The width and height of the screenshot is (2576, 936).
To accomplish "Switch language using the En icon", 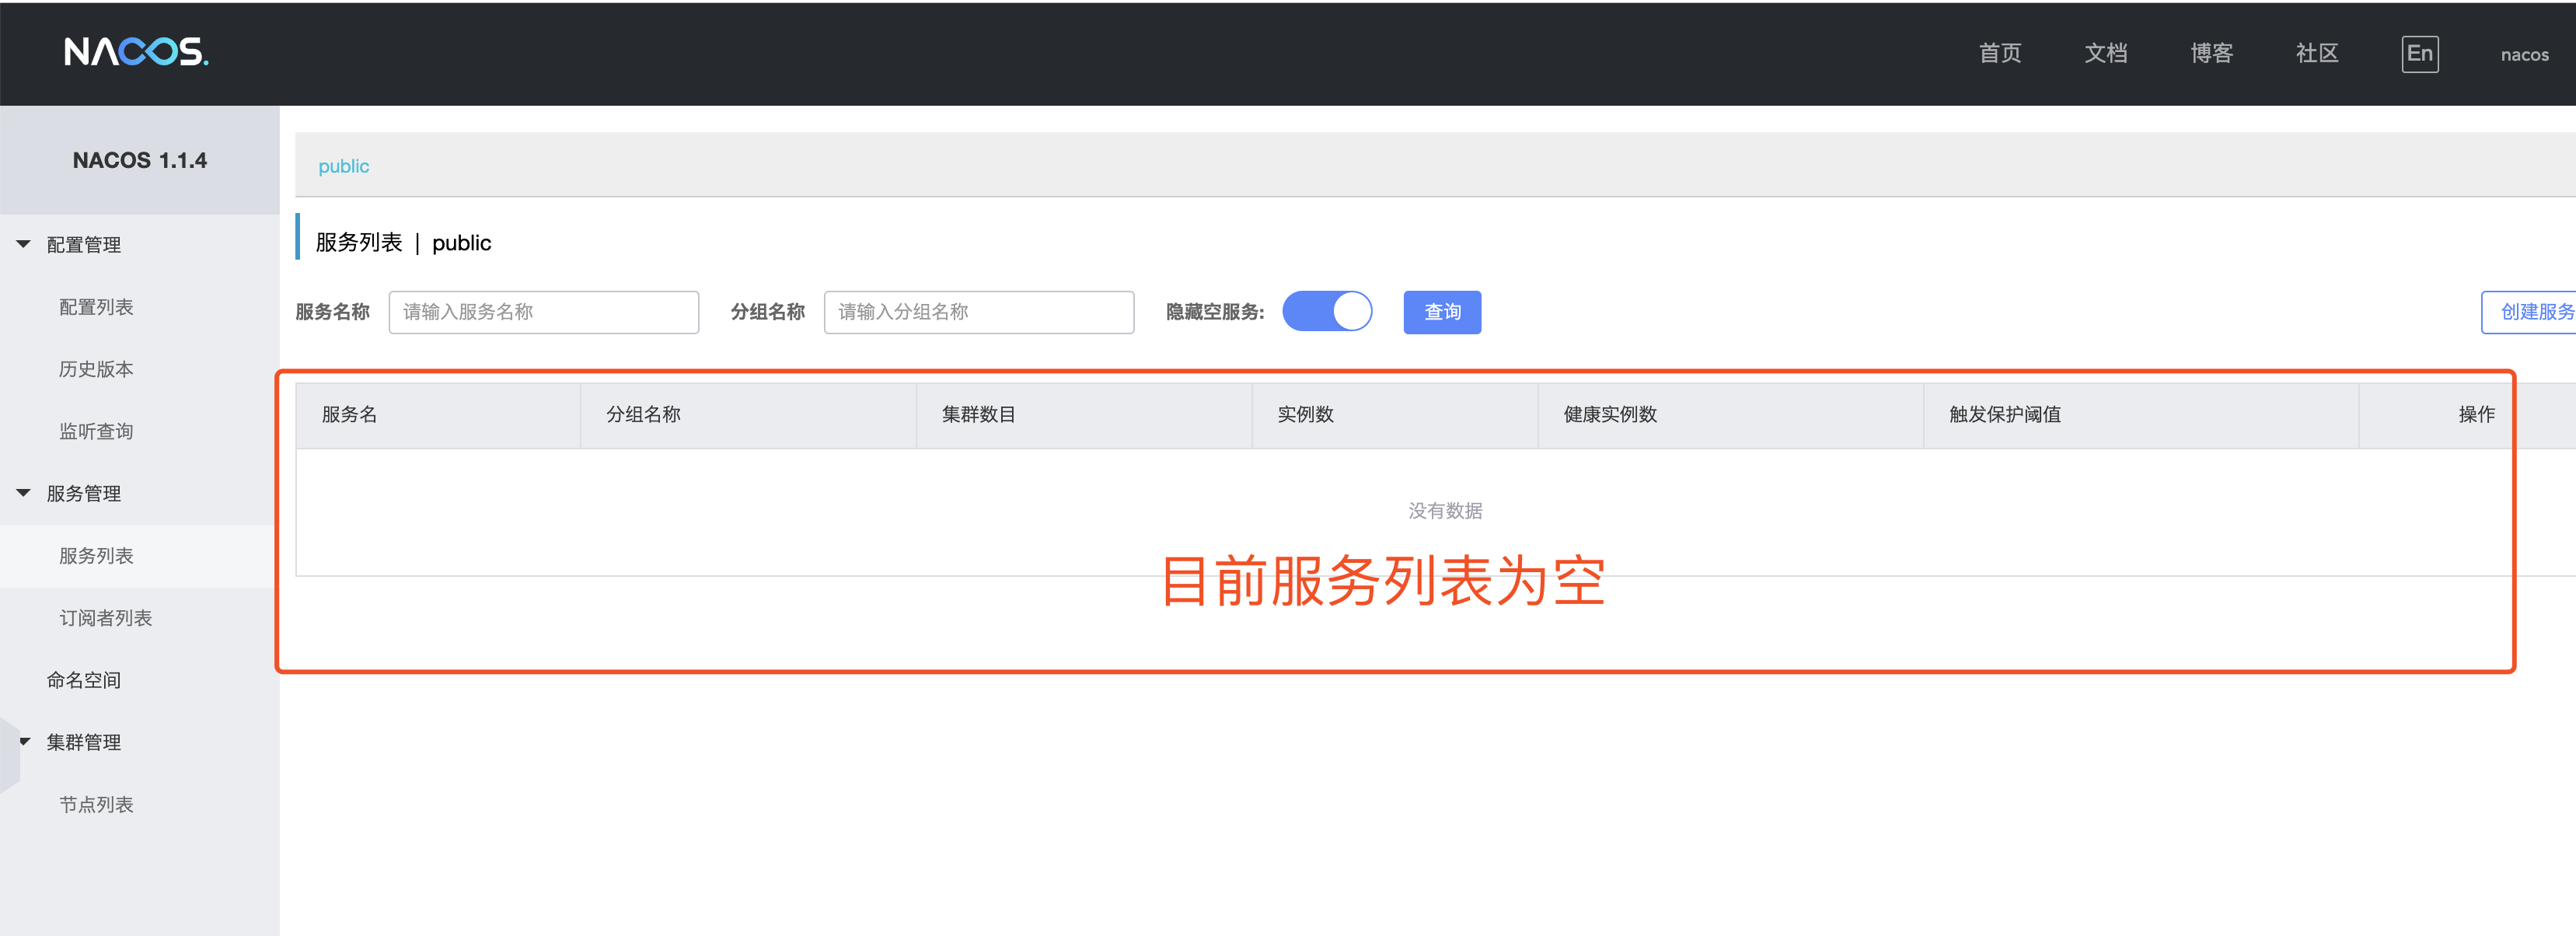I will [2420, 53].
